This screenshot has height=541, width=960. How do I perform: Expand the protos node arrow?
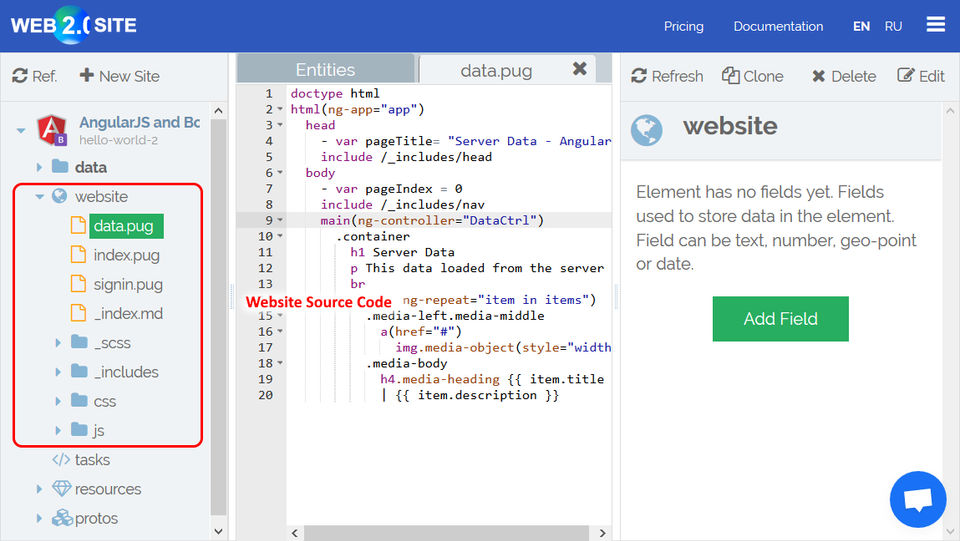point(39,518)
